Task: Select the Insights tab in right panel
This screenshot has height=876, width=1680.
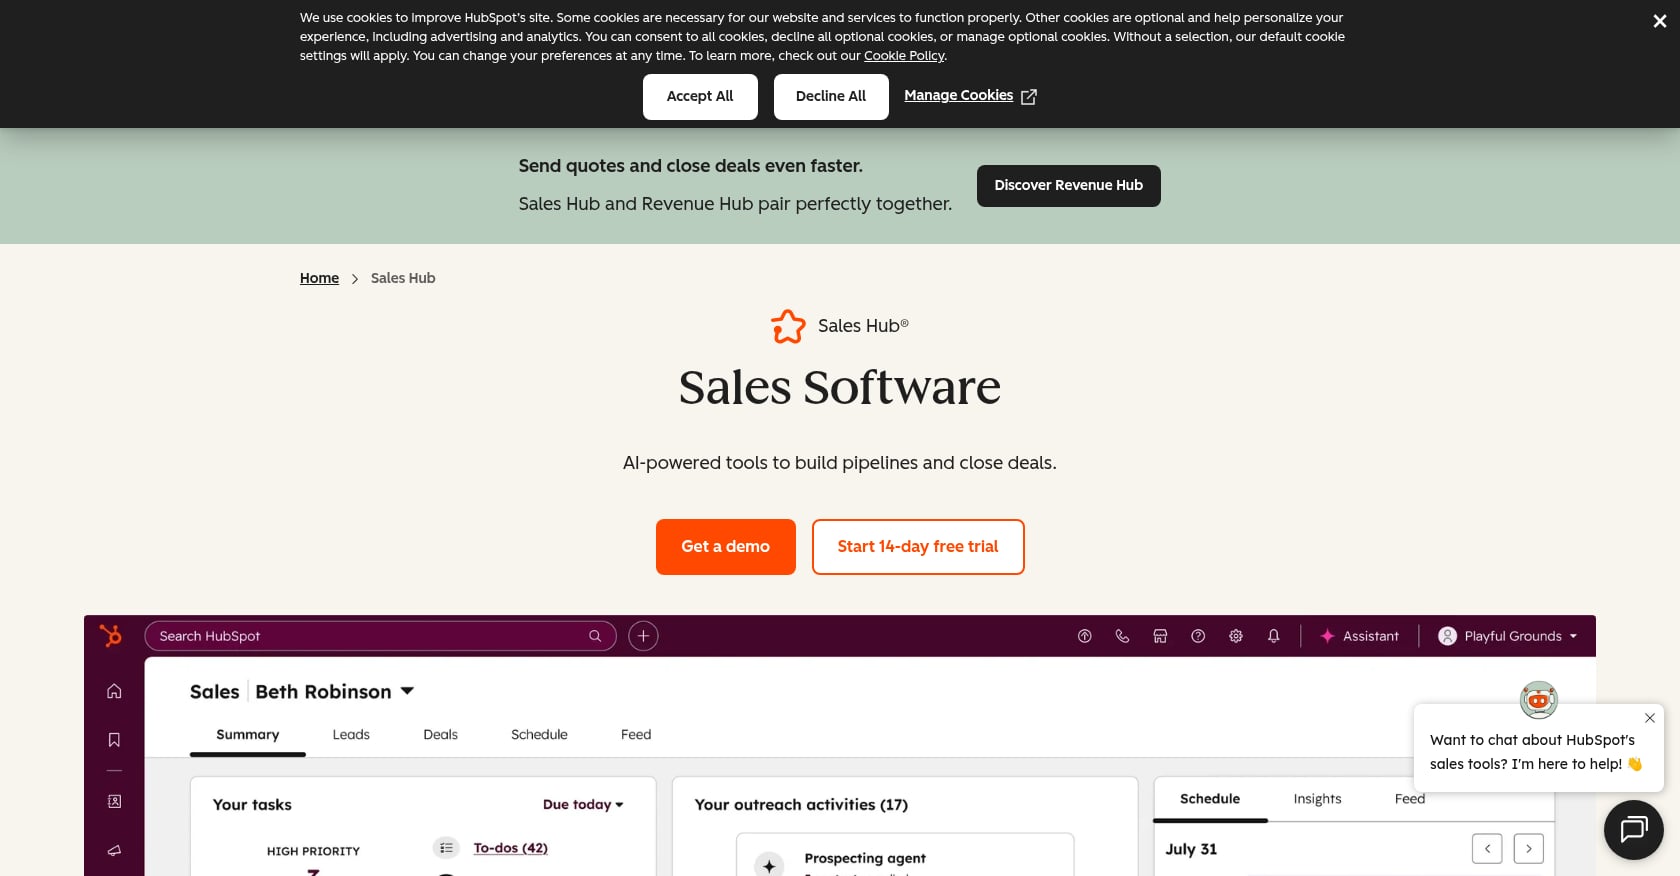Action: (1317, 799)
